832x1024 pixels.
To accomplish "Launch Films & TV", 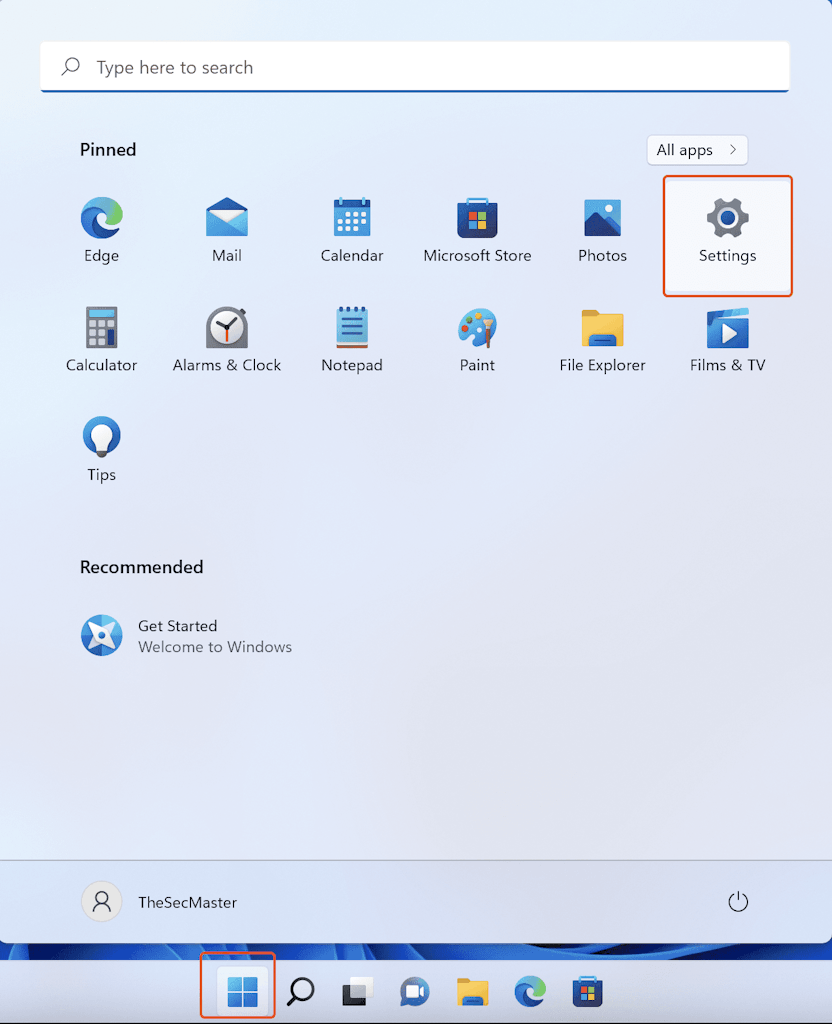I will (728, 340).
